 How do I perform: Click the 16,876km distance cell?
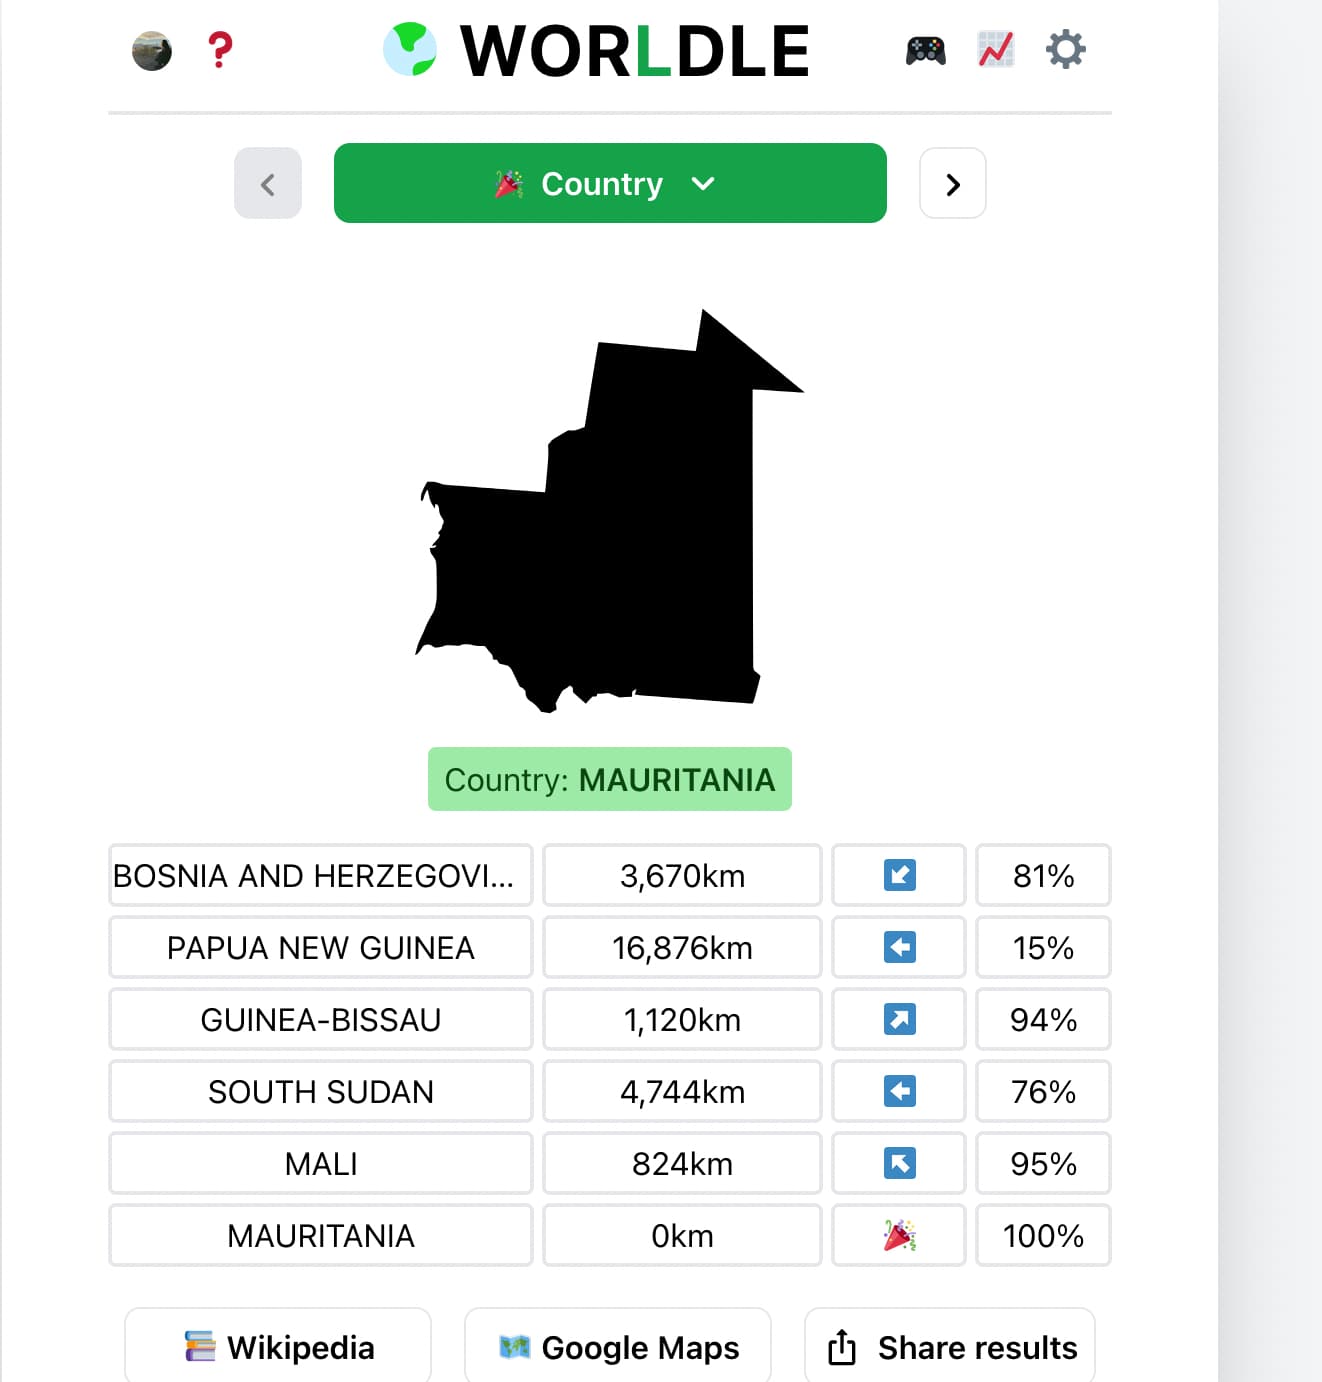pos(682,948)
